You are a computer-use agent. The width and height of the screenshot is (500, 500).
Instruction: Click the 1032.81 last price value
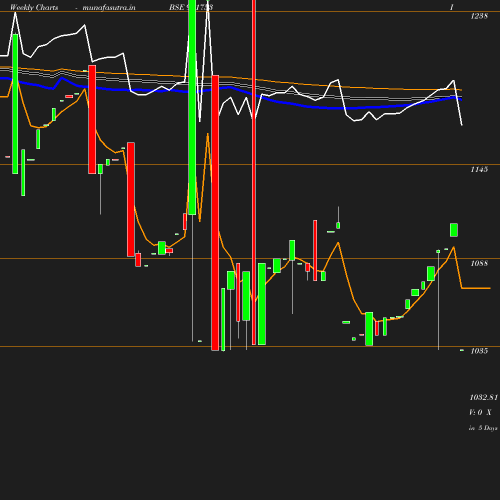(x=484, y=397)
